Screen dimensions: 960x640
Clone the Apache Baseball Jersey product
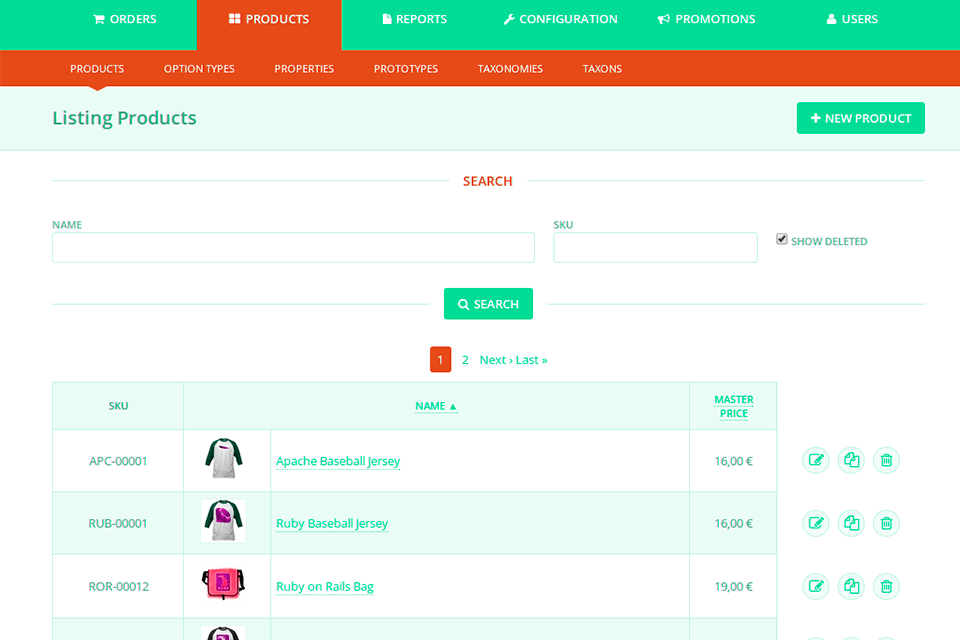851,461
